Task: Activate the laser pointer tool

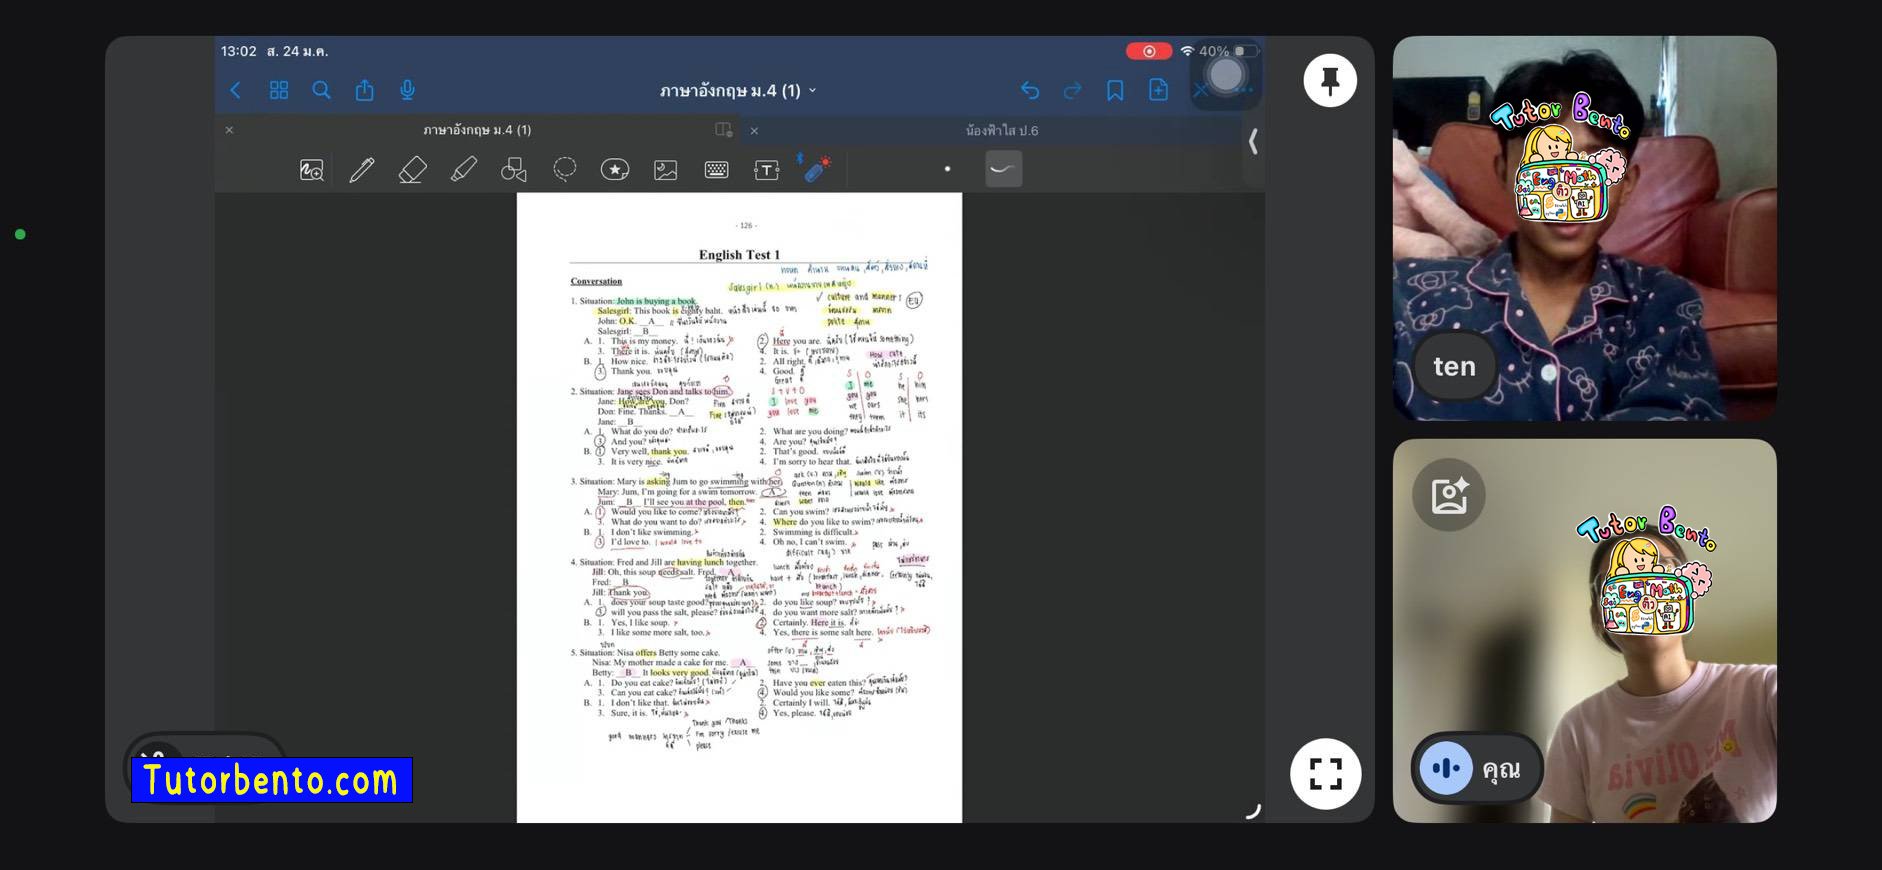Action: (x=816, y=168)
